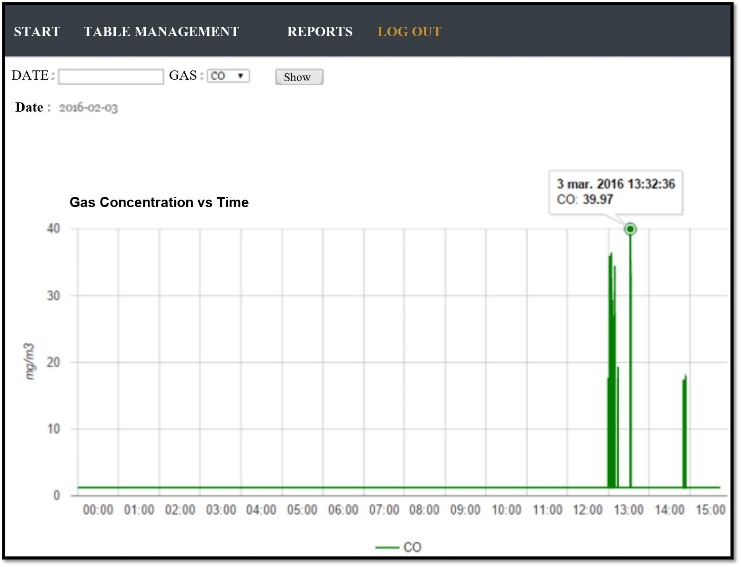Click the 40 value on the y-axis
The image size is (741, 567).
tap(52, 229)
